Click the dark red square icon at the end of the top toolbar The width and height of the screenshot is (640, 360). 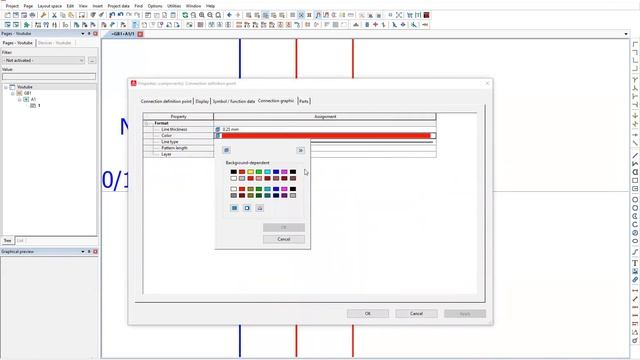click(x=427, y=15)
